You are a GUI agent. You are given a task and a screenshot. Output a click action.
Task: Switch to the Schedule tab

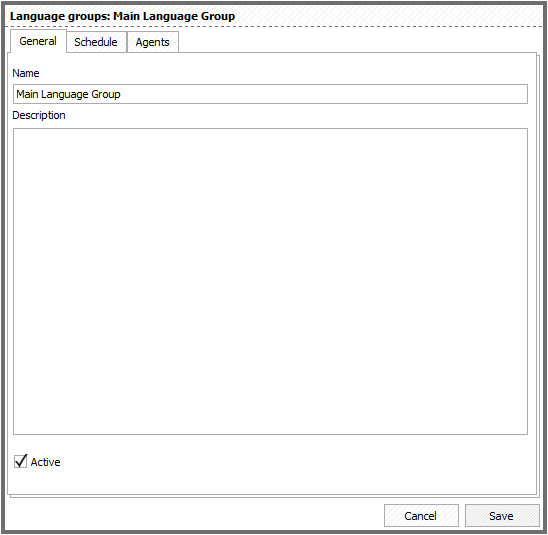[x=96, y=42]
